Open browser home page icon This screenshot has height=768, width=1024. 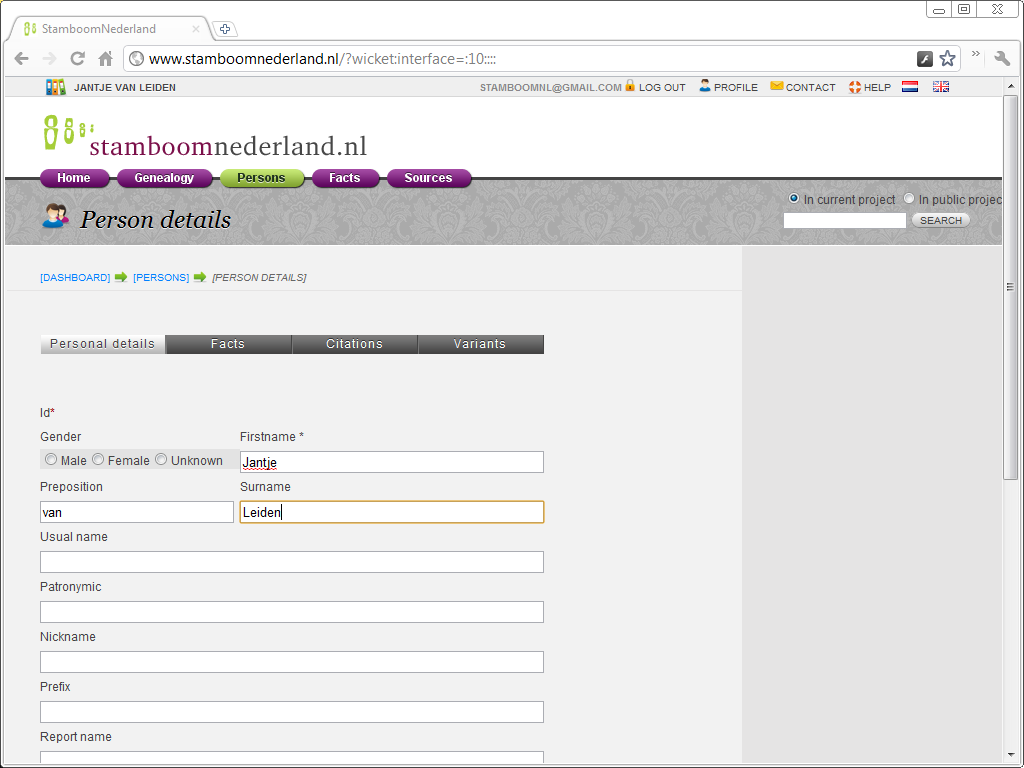(x=106, y=59)
